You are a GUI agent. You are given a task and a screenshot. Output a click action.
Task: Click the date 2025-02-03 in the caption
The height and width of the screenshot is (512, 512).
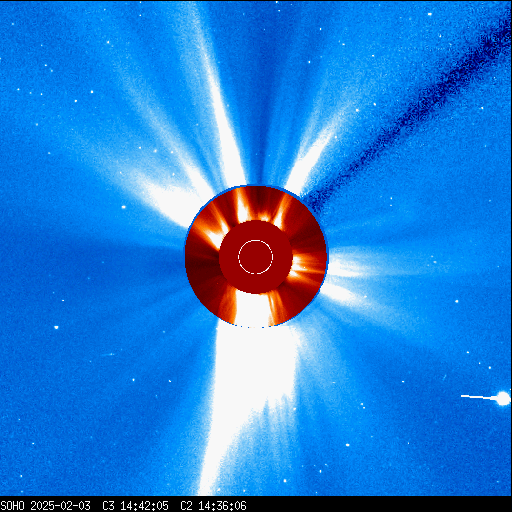click(60, 506)
